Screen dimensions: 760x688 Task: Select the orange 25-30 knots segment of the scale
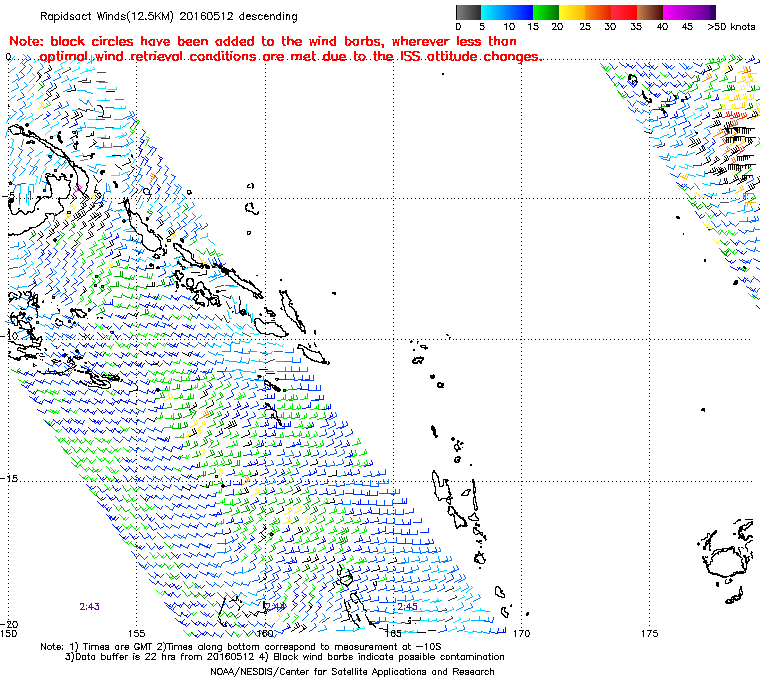pyautogui.click(x=598, y=12)
